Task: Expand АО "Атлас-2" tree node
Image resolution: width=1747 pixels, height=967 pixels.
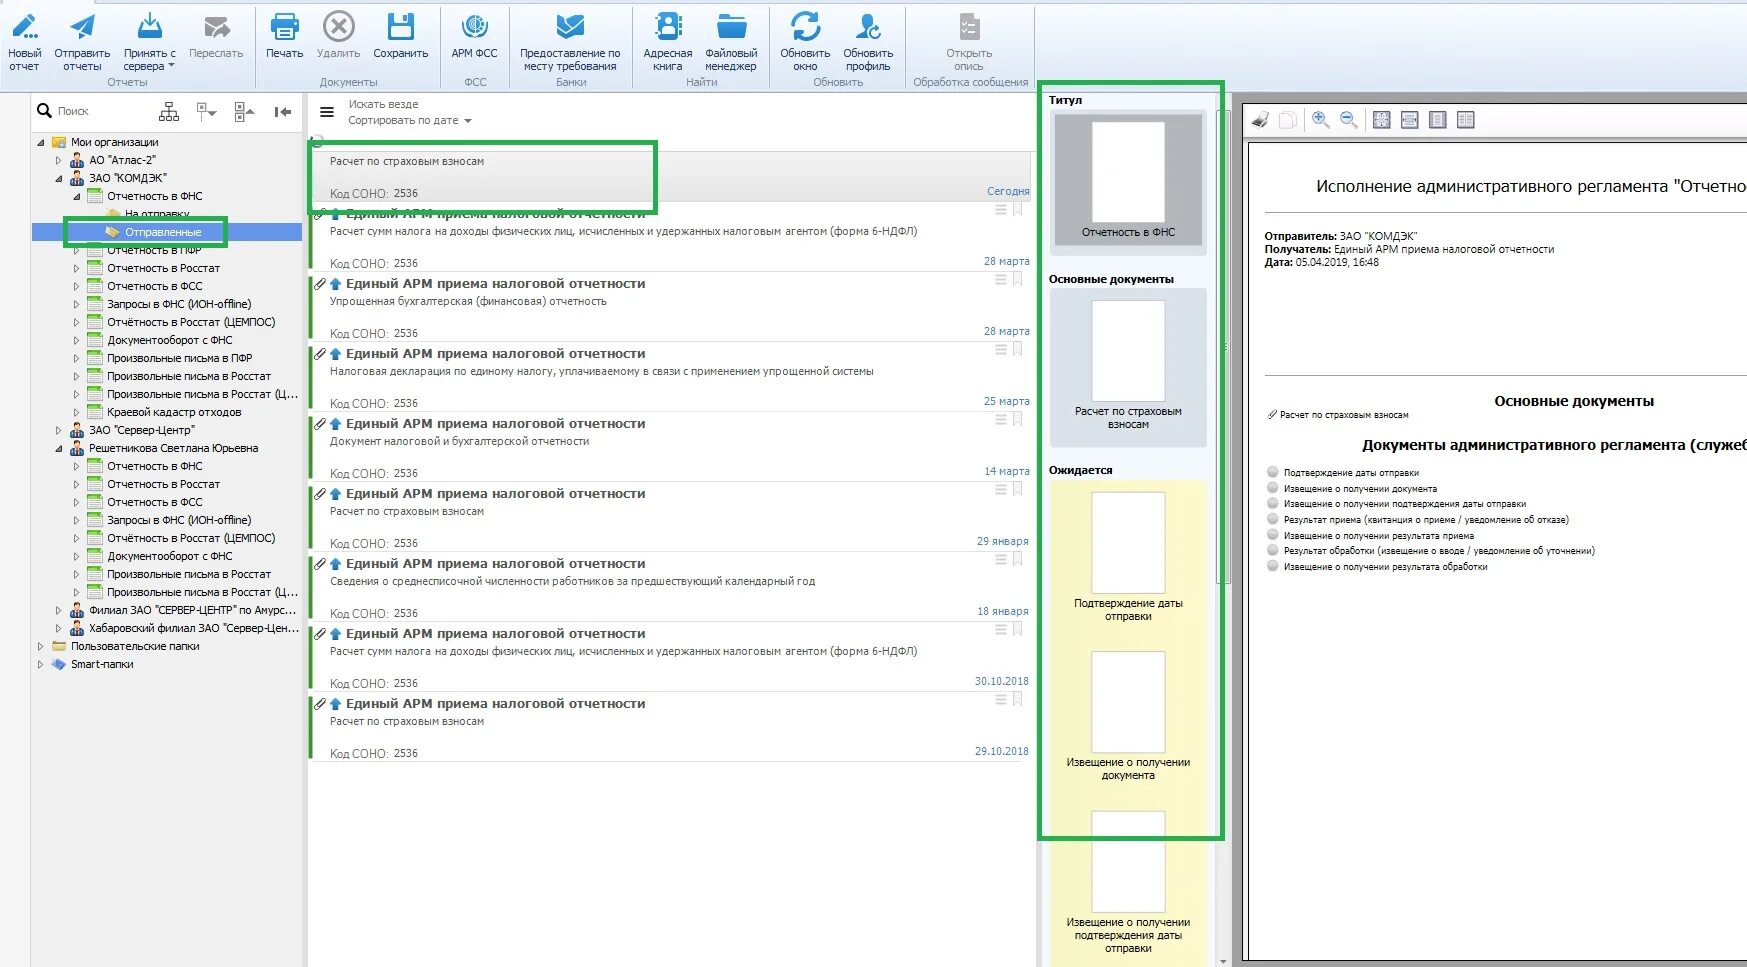Action: (59, 160)
